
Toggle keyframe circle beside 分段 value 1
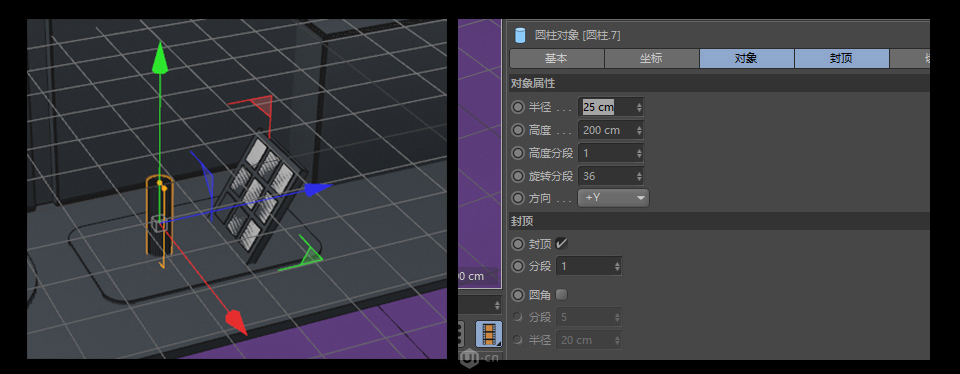pyautogui.click(x=518, y=266)
